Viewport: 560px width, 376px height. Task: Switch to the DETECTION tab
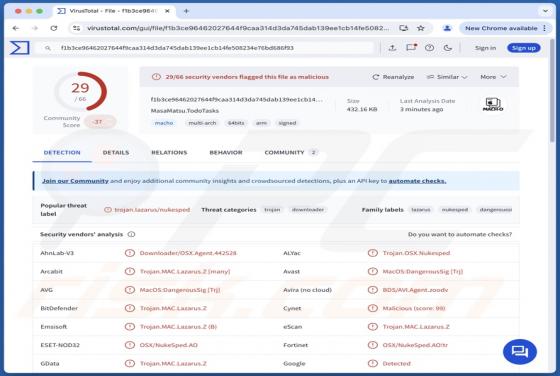(62, 152)
